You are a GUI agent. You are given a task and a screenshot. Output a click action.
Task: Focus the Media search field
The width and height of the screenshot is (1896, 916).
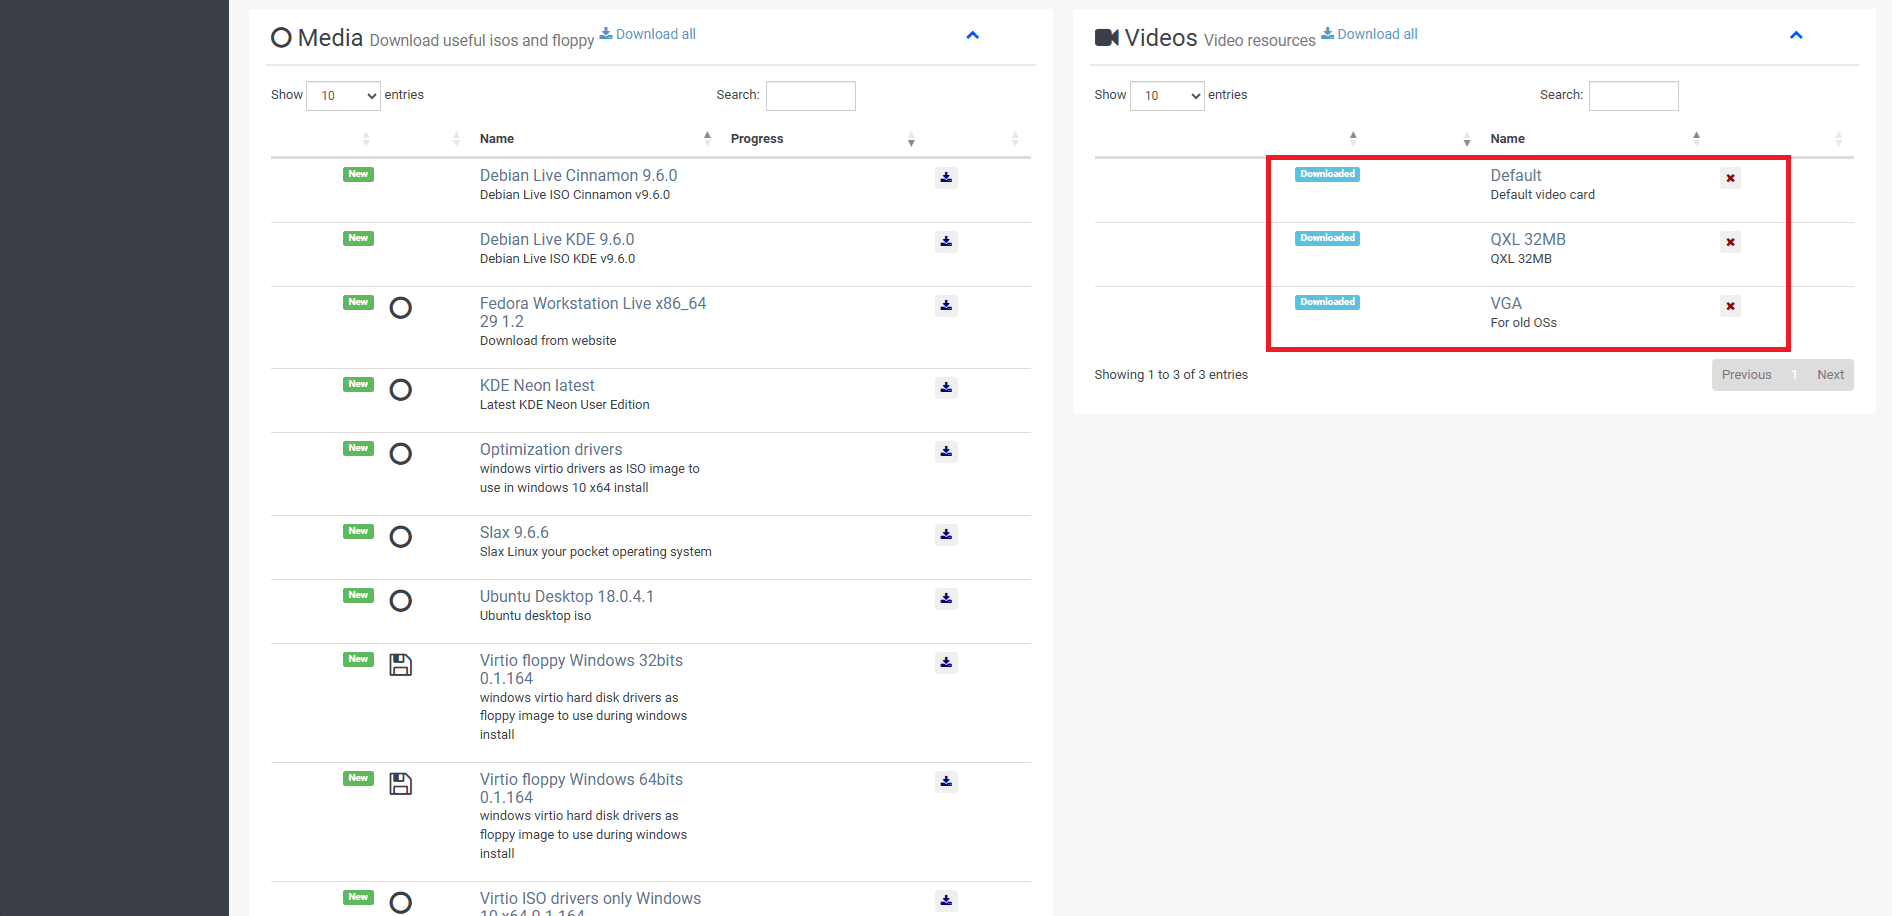click(x=810, y=96)
